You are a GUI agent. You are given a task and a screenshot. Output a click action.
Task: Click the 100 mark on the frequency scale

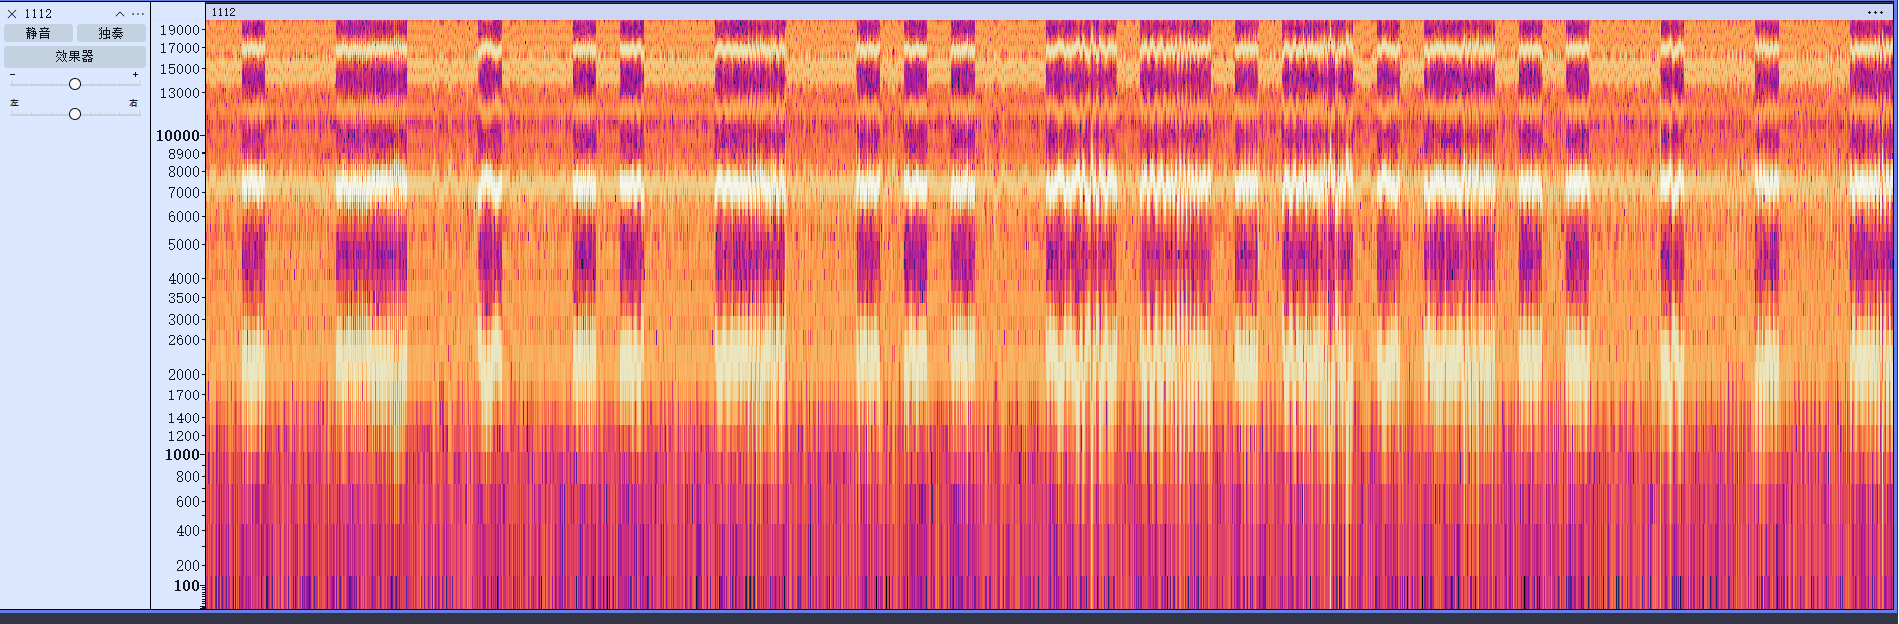point(186,585)
